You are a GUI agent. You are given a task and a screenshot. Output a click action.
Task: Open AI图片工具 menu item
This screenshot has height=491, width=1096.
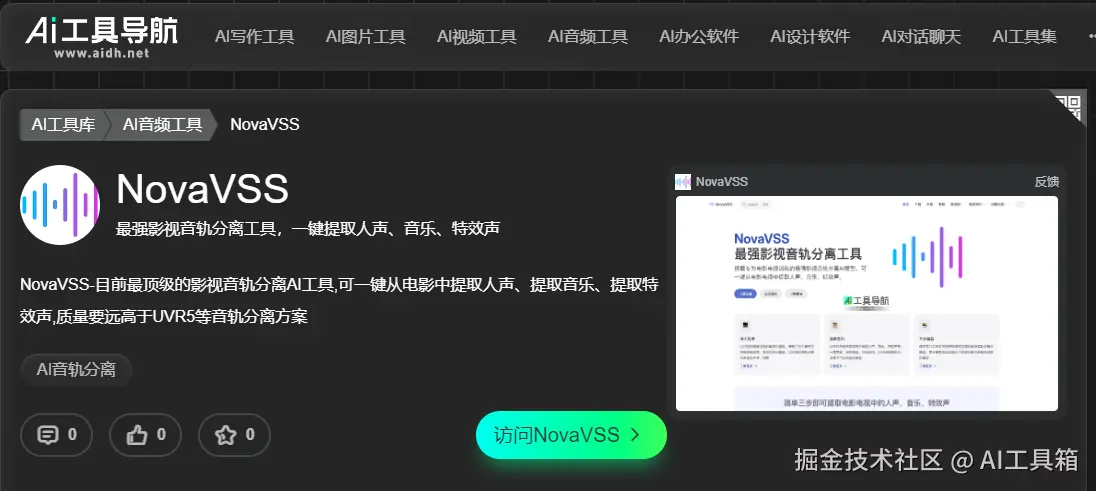tap(366, 36)
